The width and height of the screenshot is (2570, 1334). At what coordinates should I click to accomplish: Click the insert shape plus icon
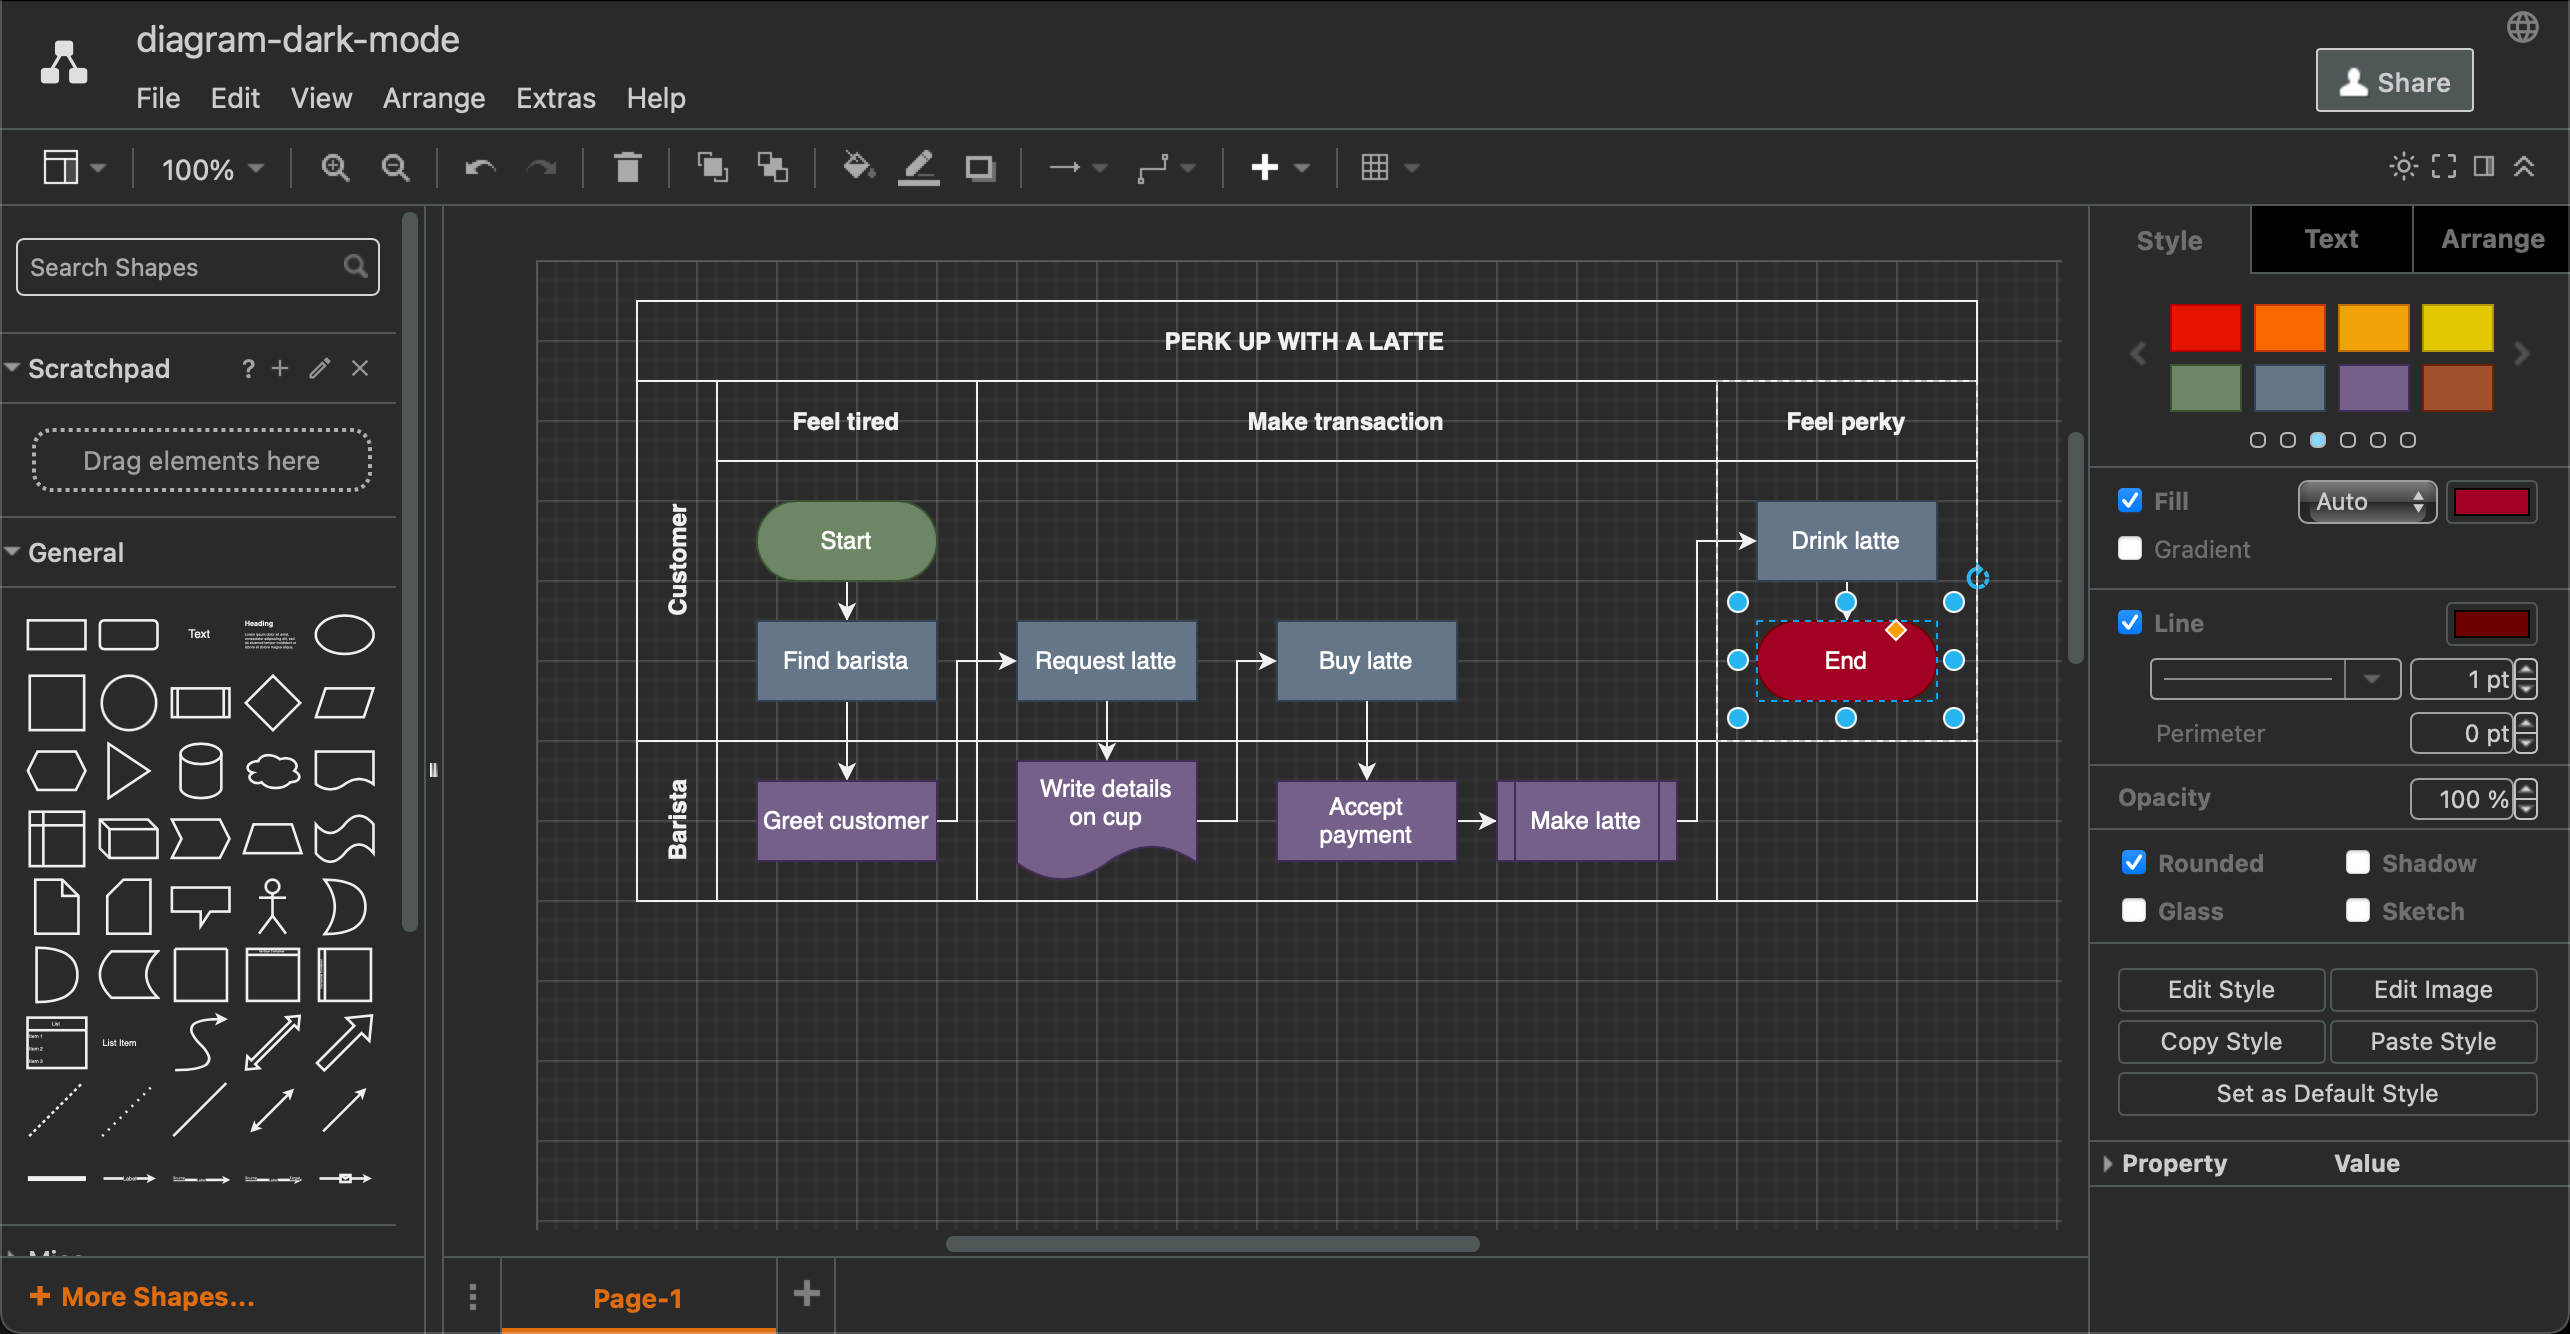1265,165
